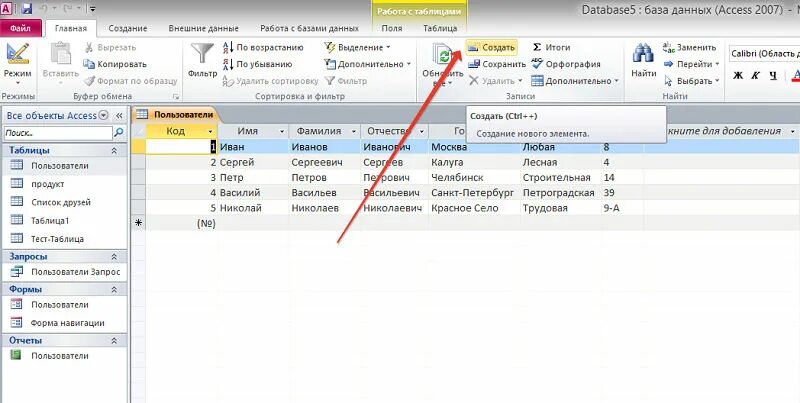The height and width of the screenshot is (403, 800).
Task: Click Save record (Сохранить) button
Action: (497, 64)
